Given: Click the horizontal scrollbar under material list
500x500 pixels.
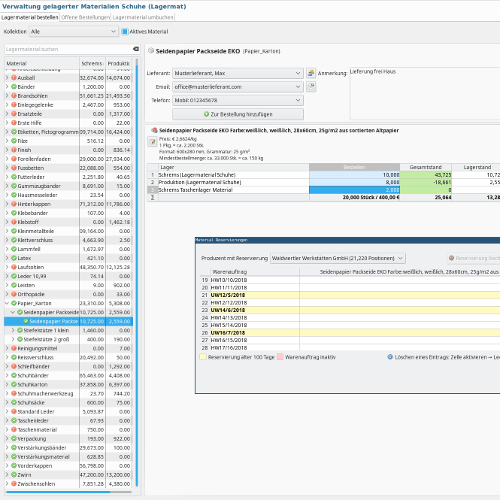Looking at the screenshot, I should click(58, 492).
